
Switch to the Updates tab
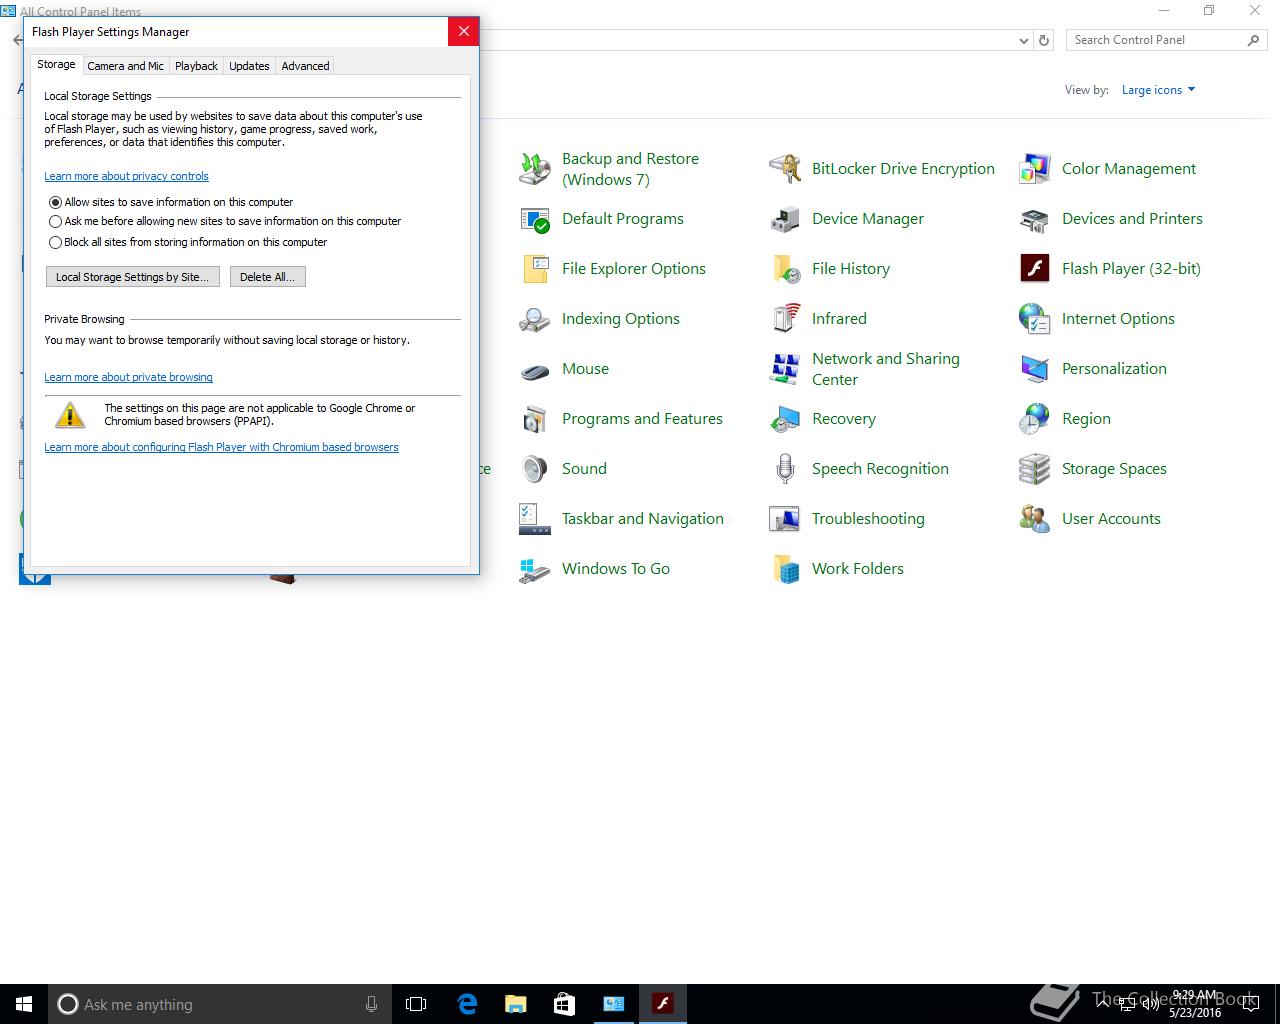[x=249, y=66]
